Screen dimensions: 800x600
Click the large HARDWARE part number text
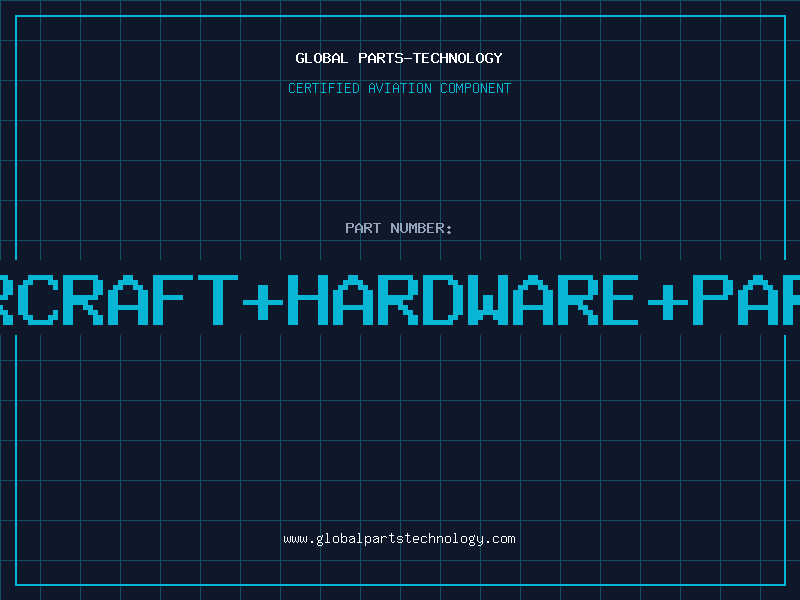[x=463, y=299]
